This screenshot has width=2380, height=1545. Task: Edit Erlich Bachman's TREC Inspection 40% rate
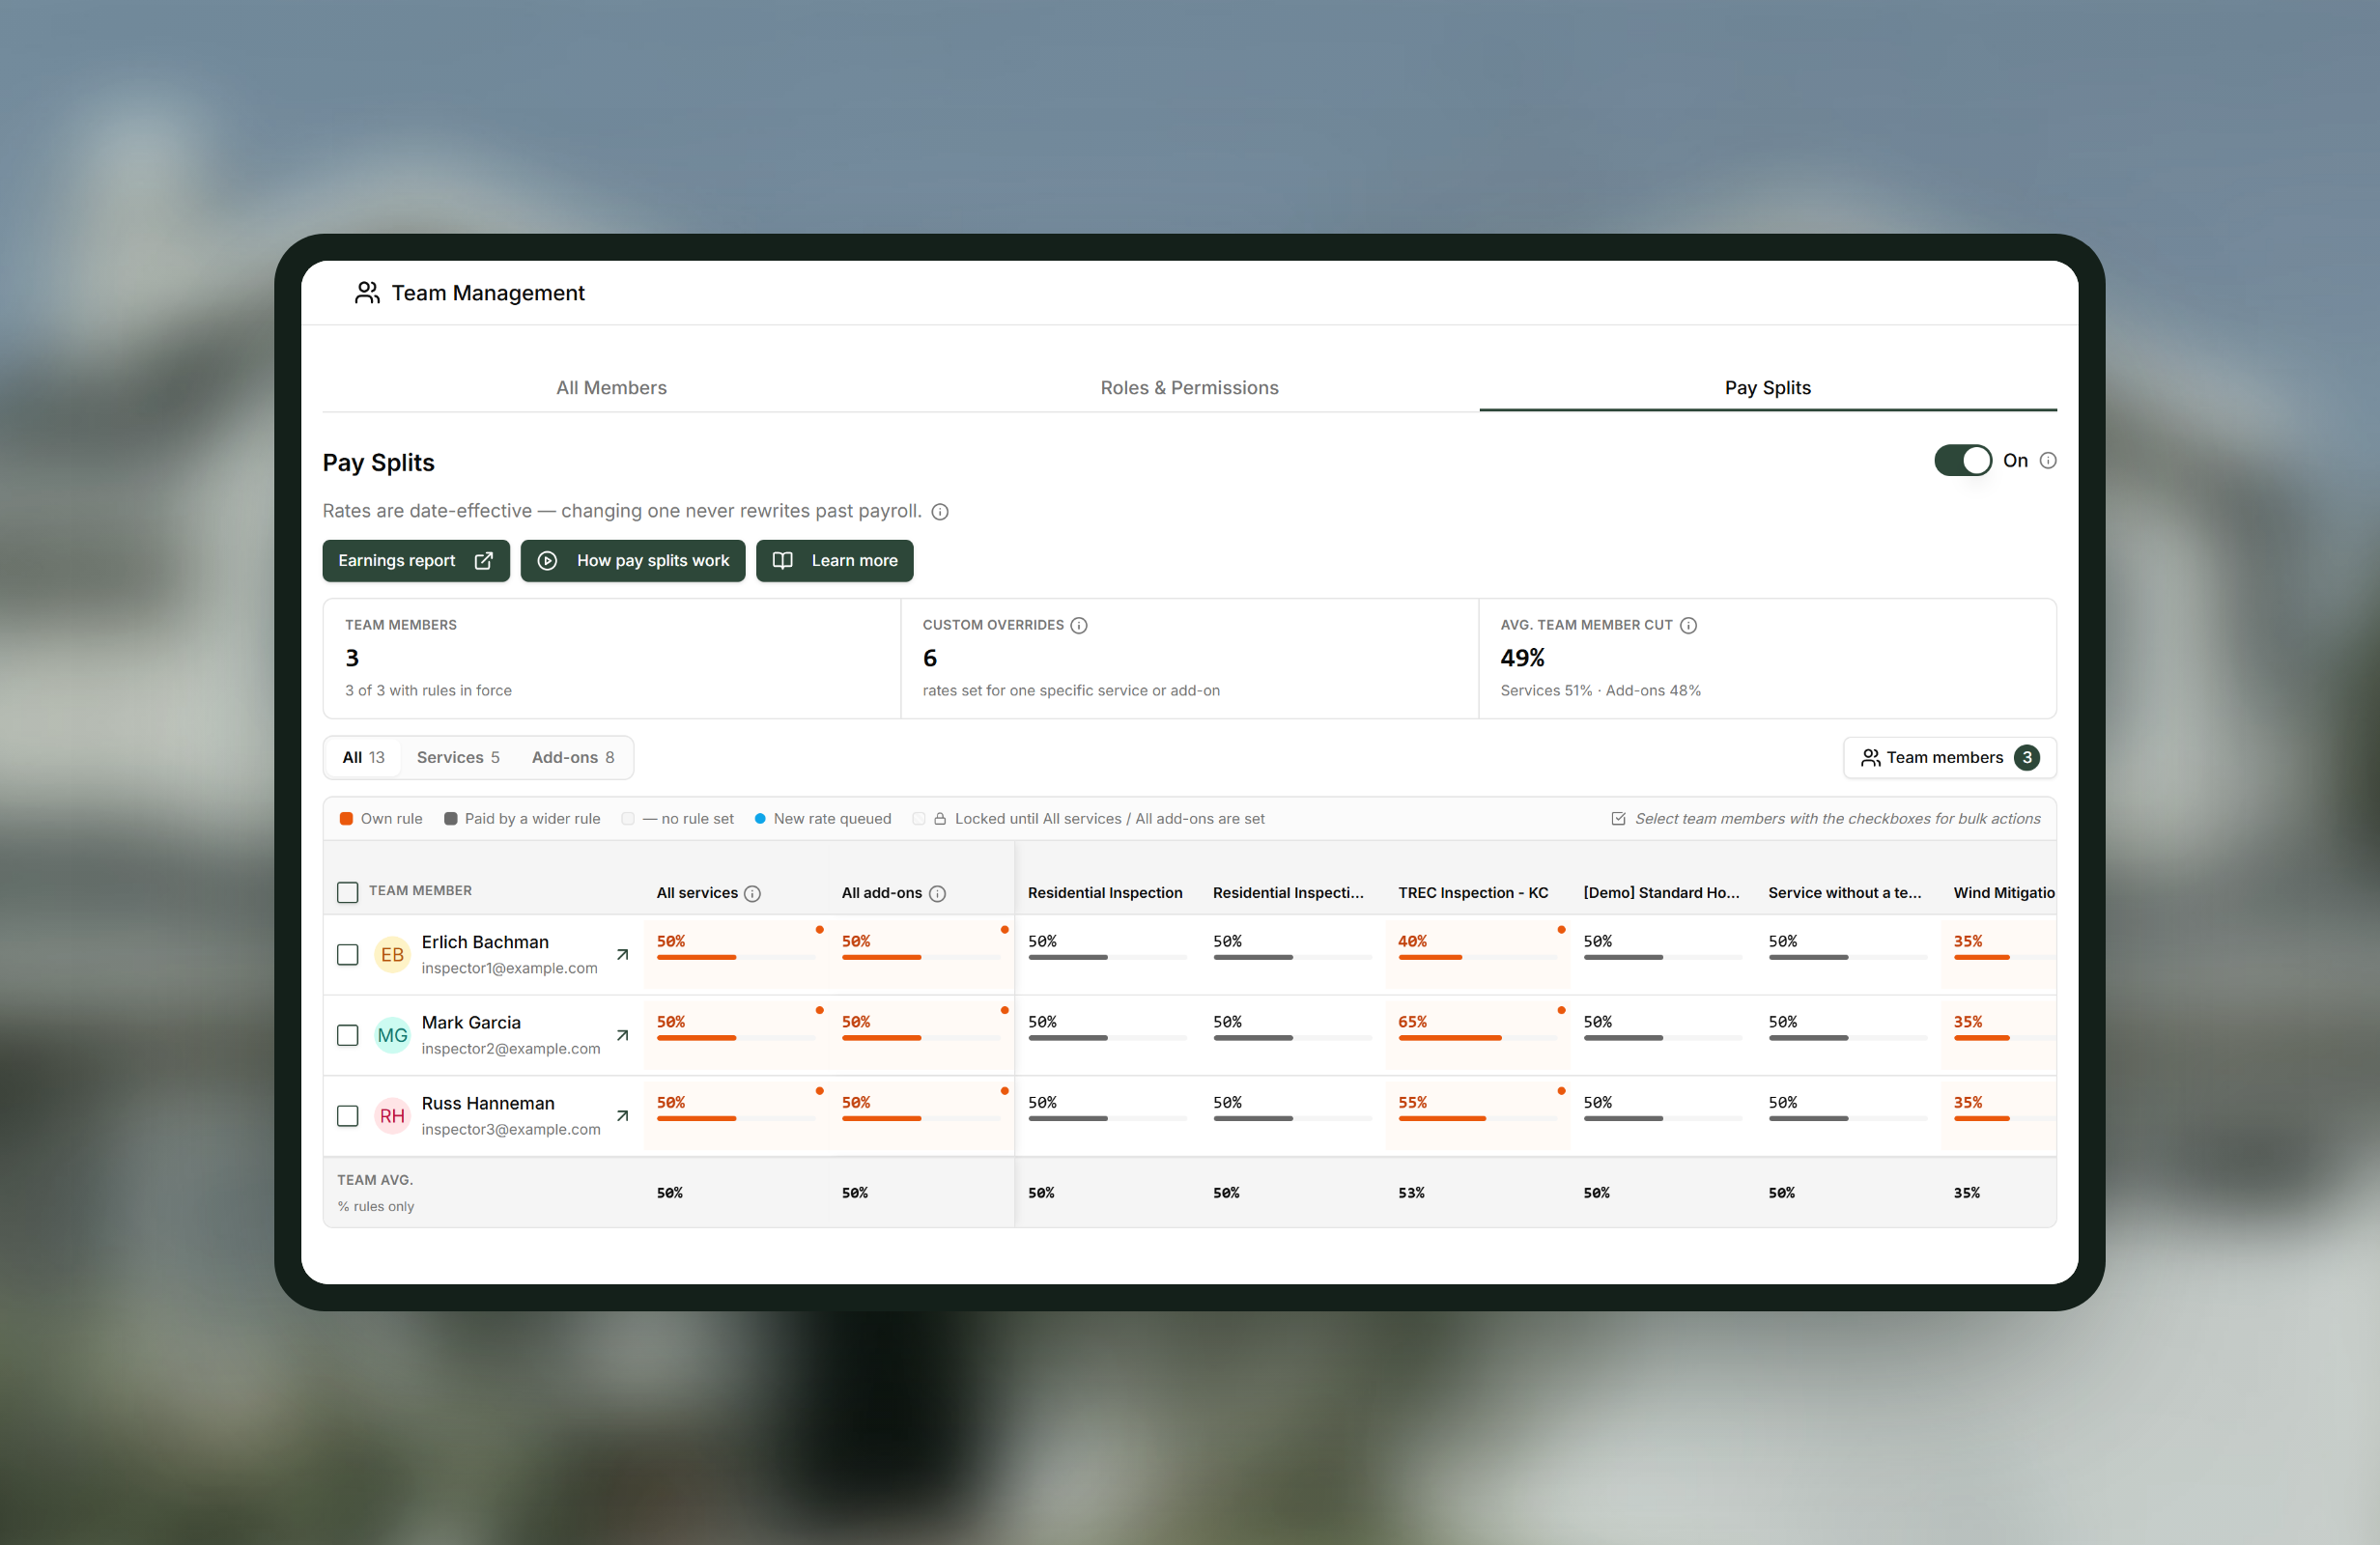[x=1477, y=954]
